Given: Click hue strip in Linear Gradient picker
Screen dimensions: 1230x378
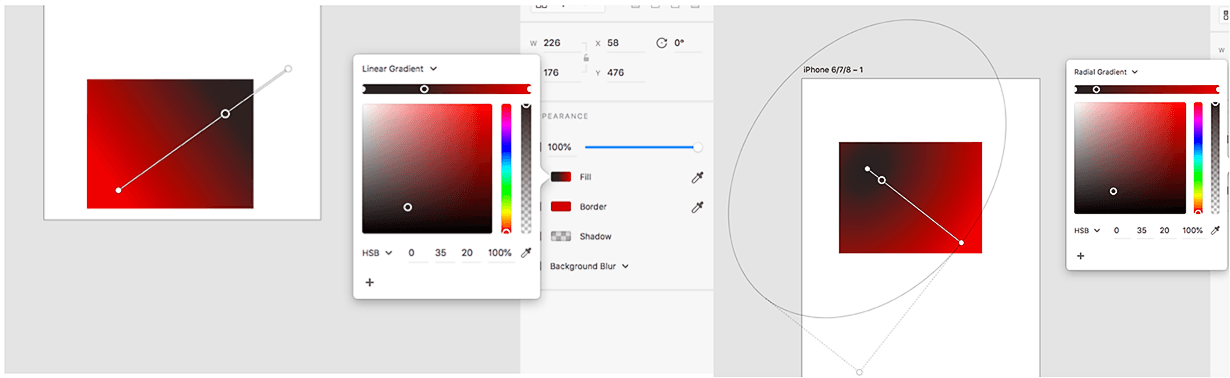Looking at the screenshot, I should tap(506, 168).
